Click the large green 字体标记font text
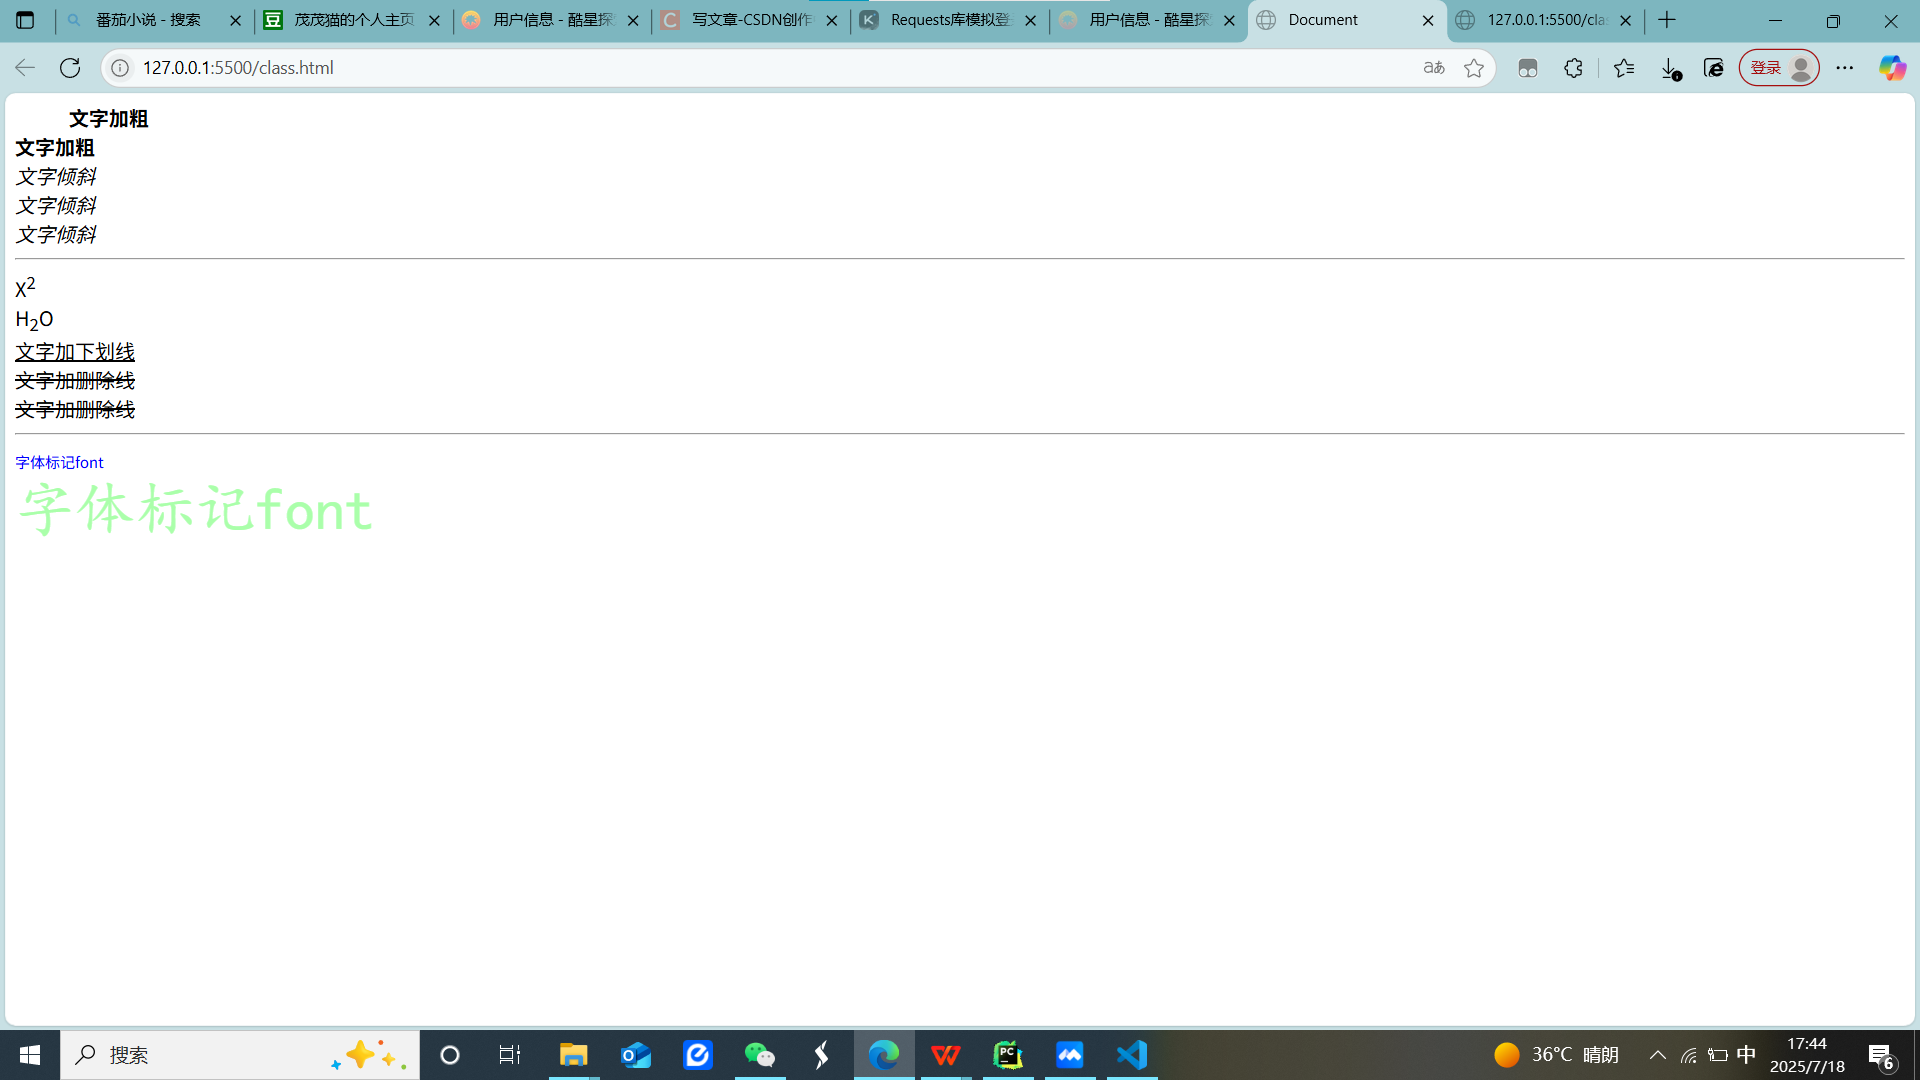 (196, 509)
